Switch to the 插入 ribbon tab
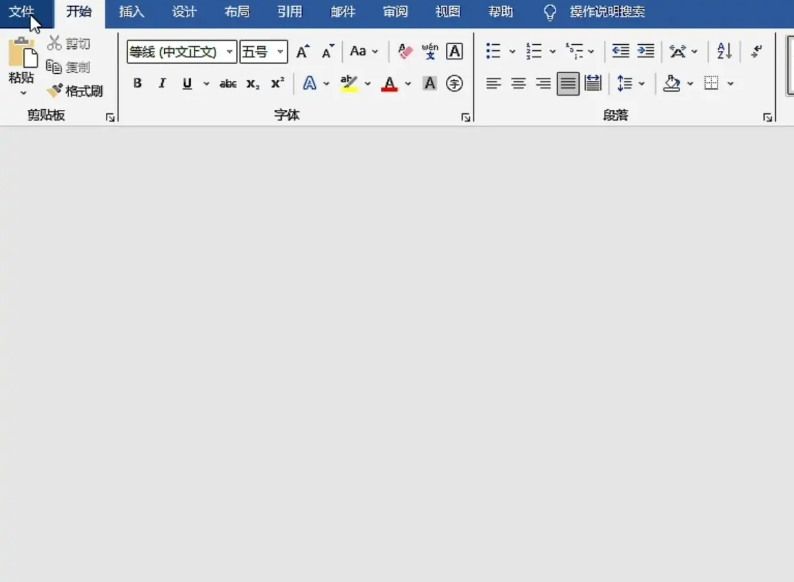The width and height of the screenshot is (794, 582). (131, 12)
